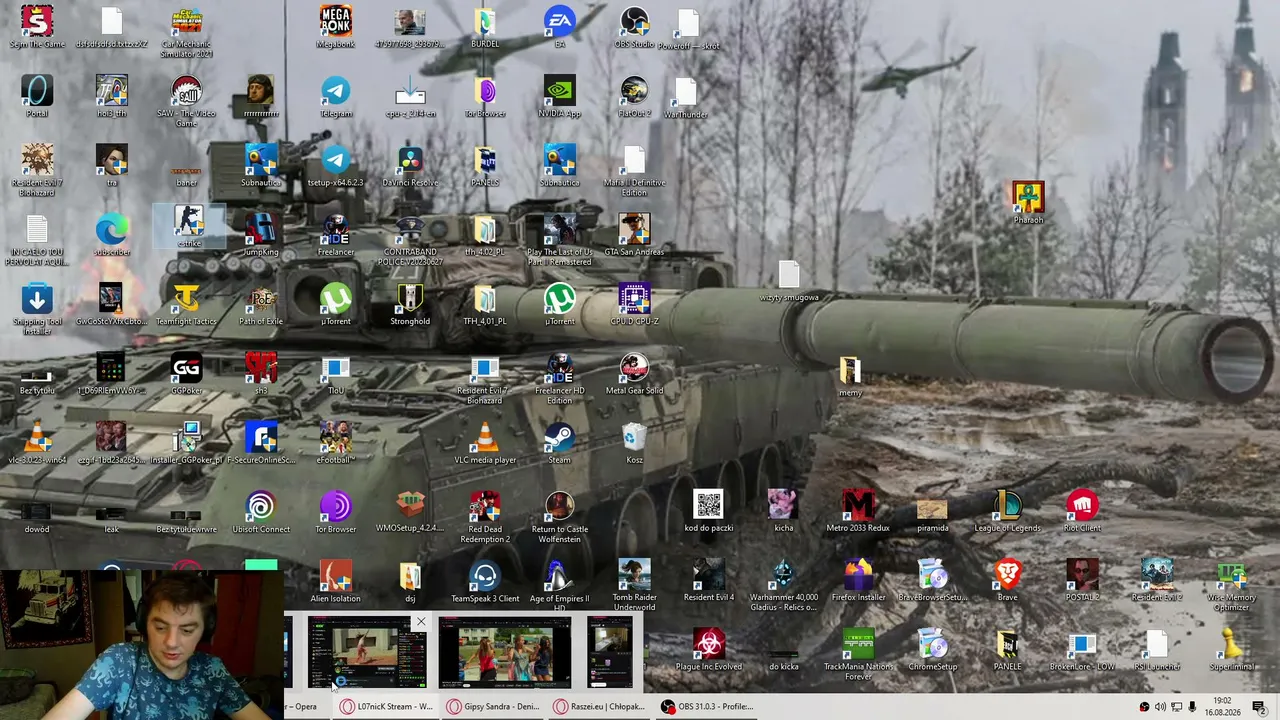
Task: Open the Pharaoh game shortcut
Action: 1028,202
